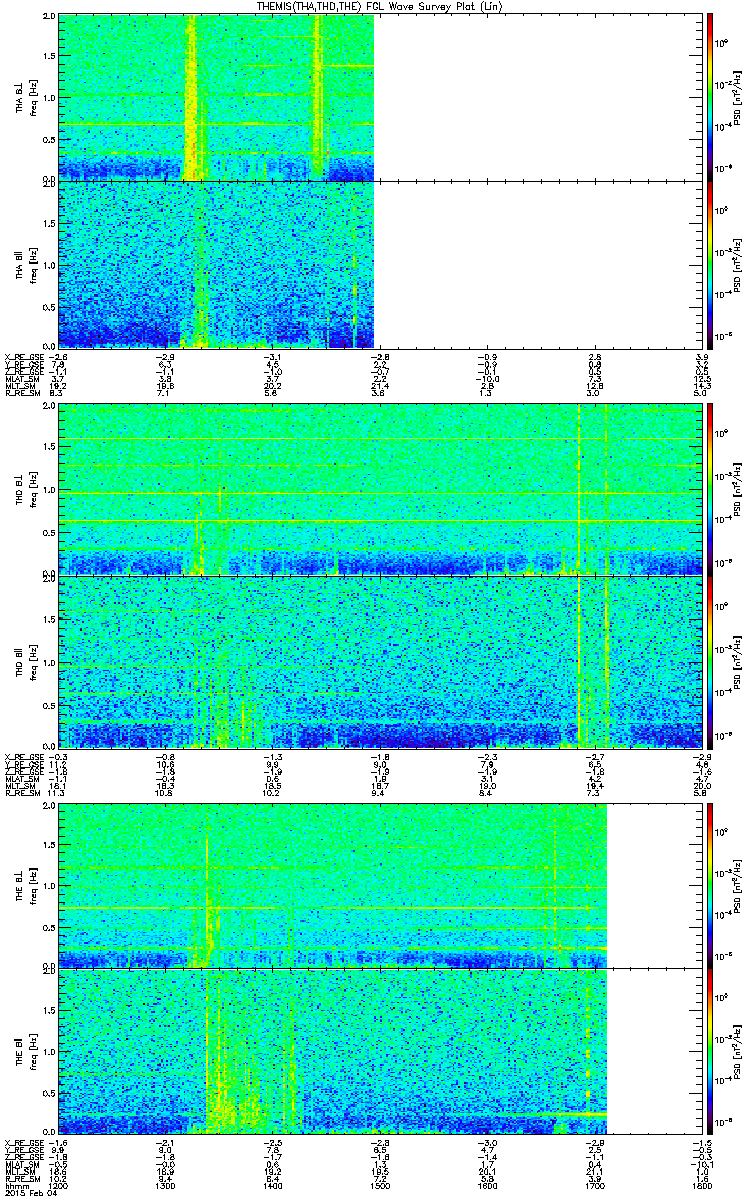Click the '1400' time tick label
The image size is (750, 1200).
[x=273, y=1186]
